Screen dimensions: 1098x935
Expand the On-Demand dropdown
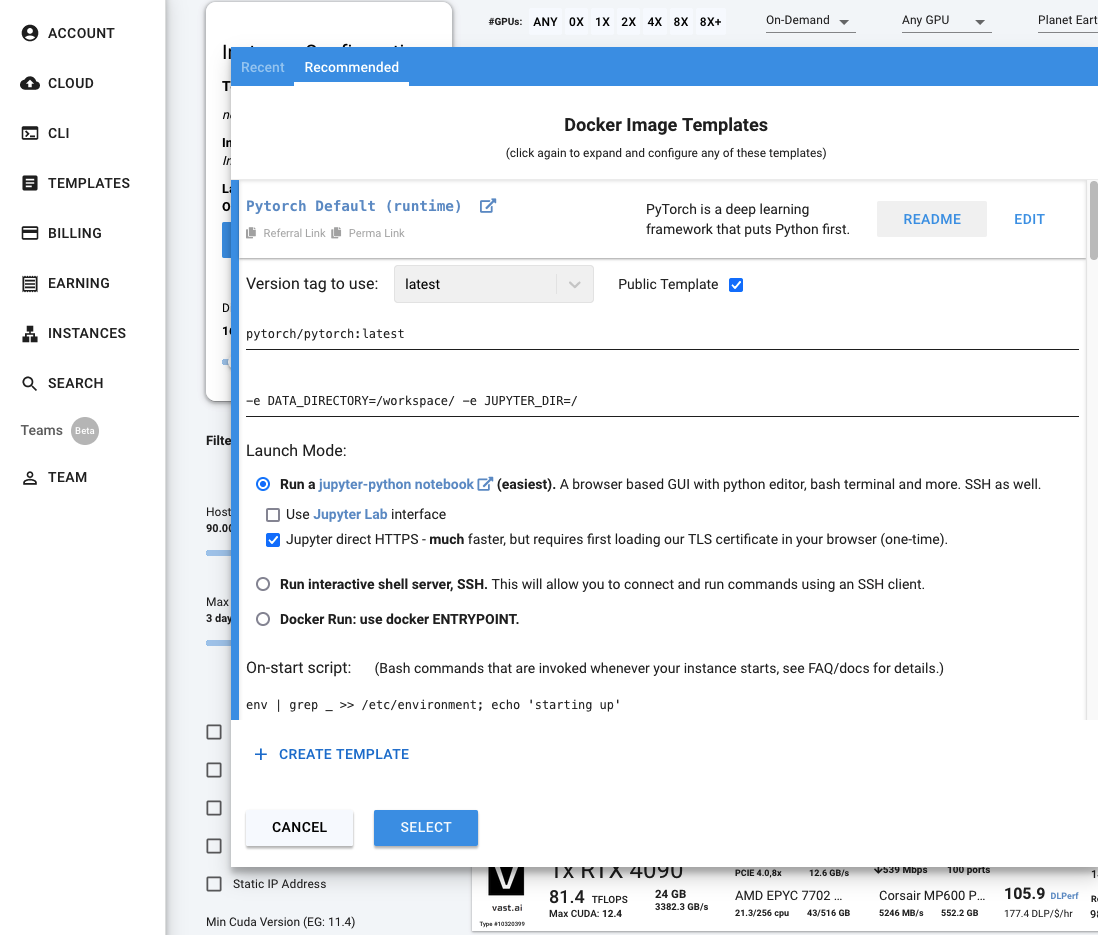click(x=810, y=21)
